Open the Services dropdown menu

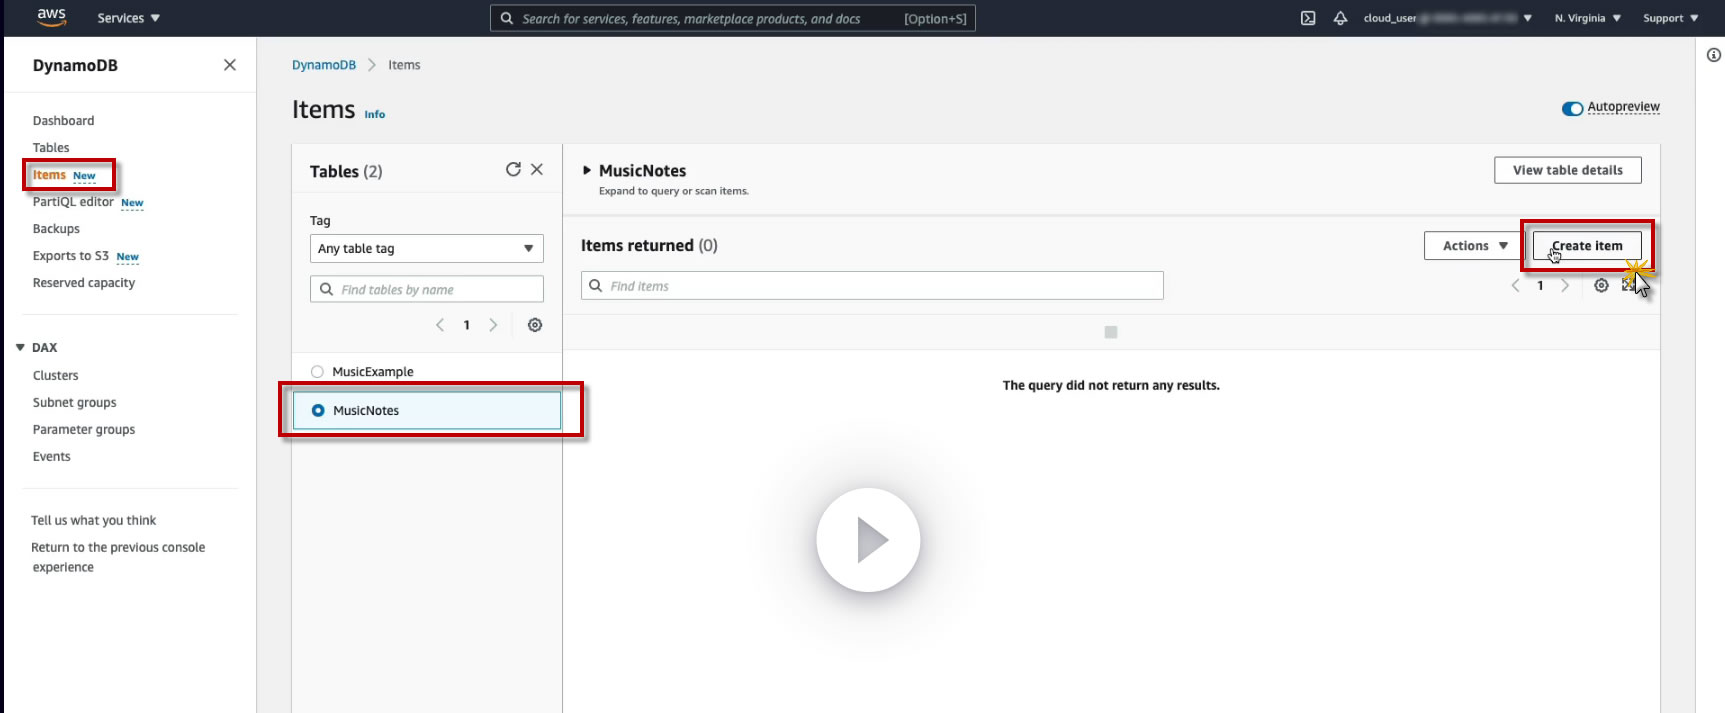coord(128,18)
